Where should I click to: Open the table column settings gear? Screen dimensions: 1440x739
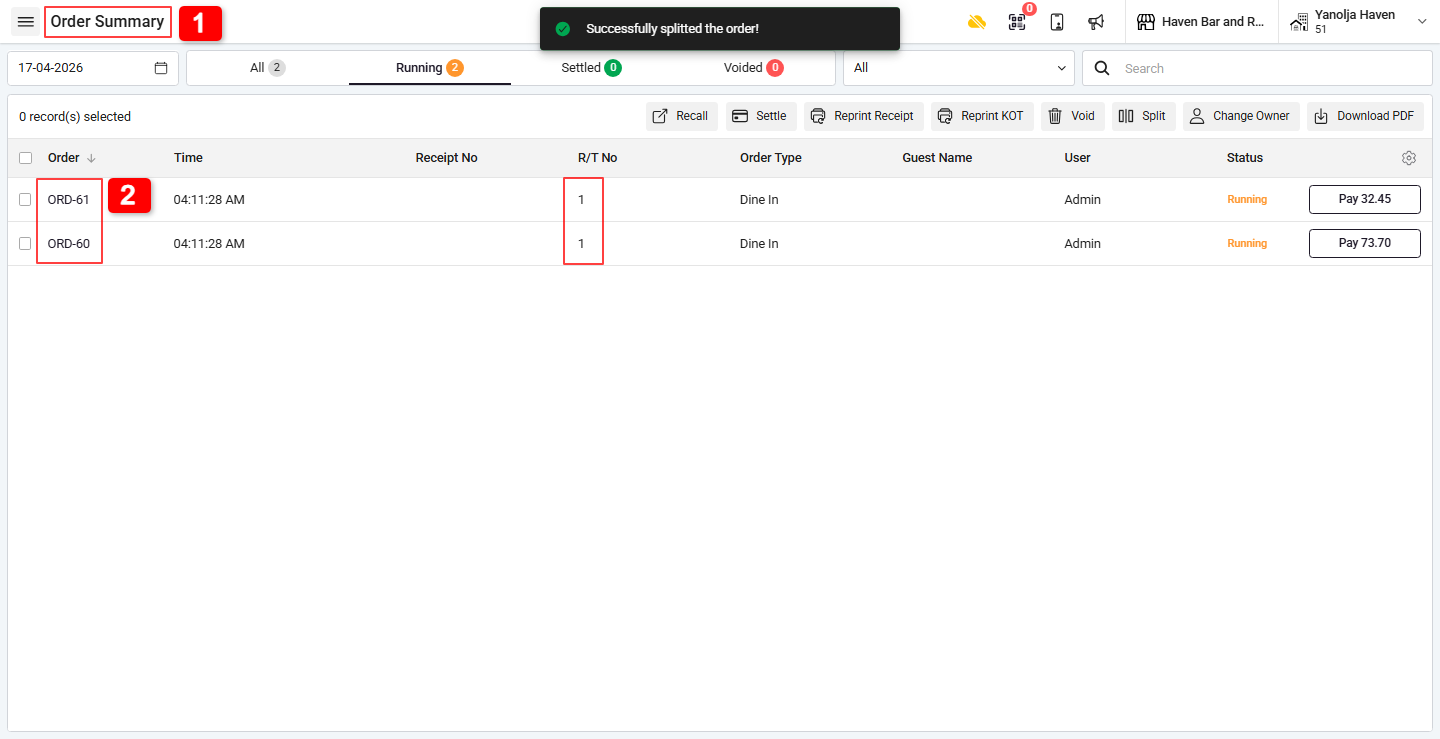click(x=1409, y=158)
